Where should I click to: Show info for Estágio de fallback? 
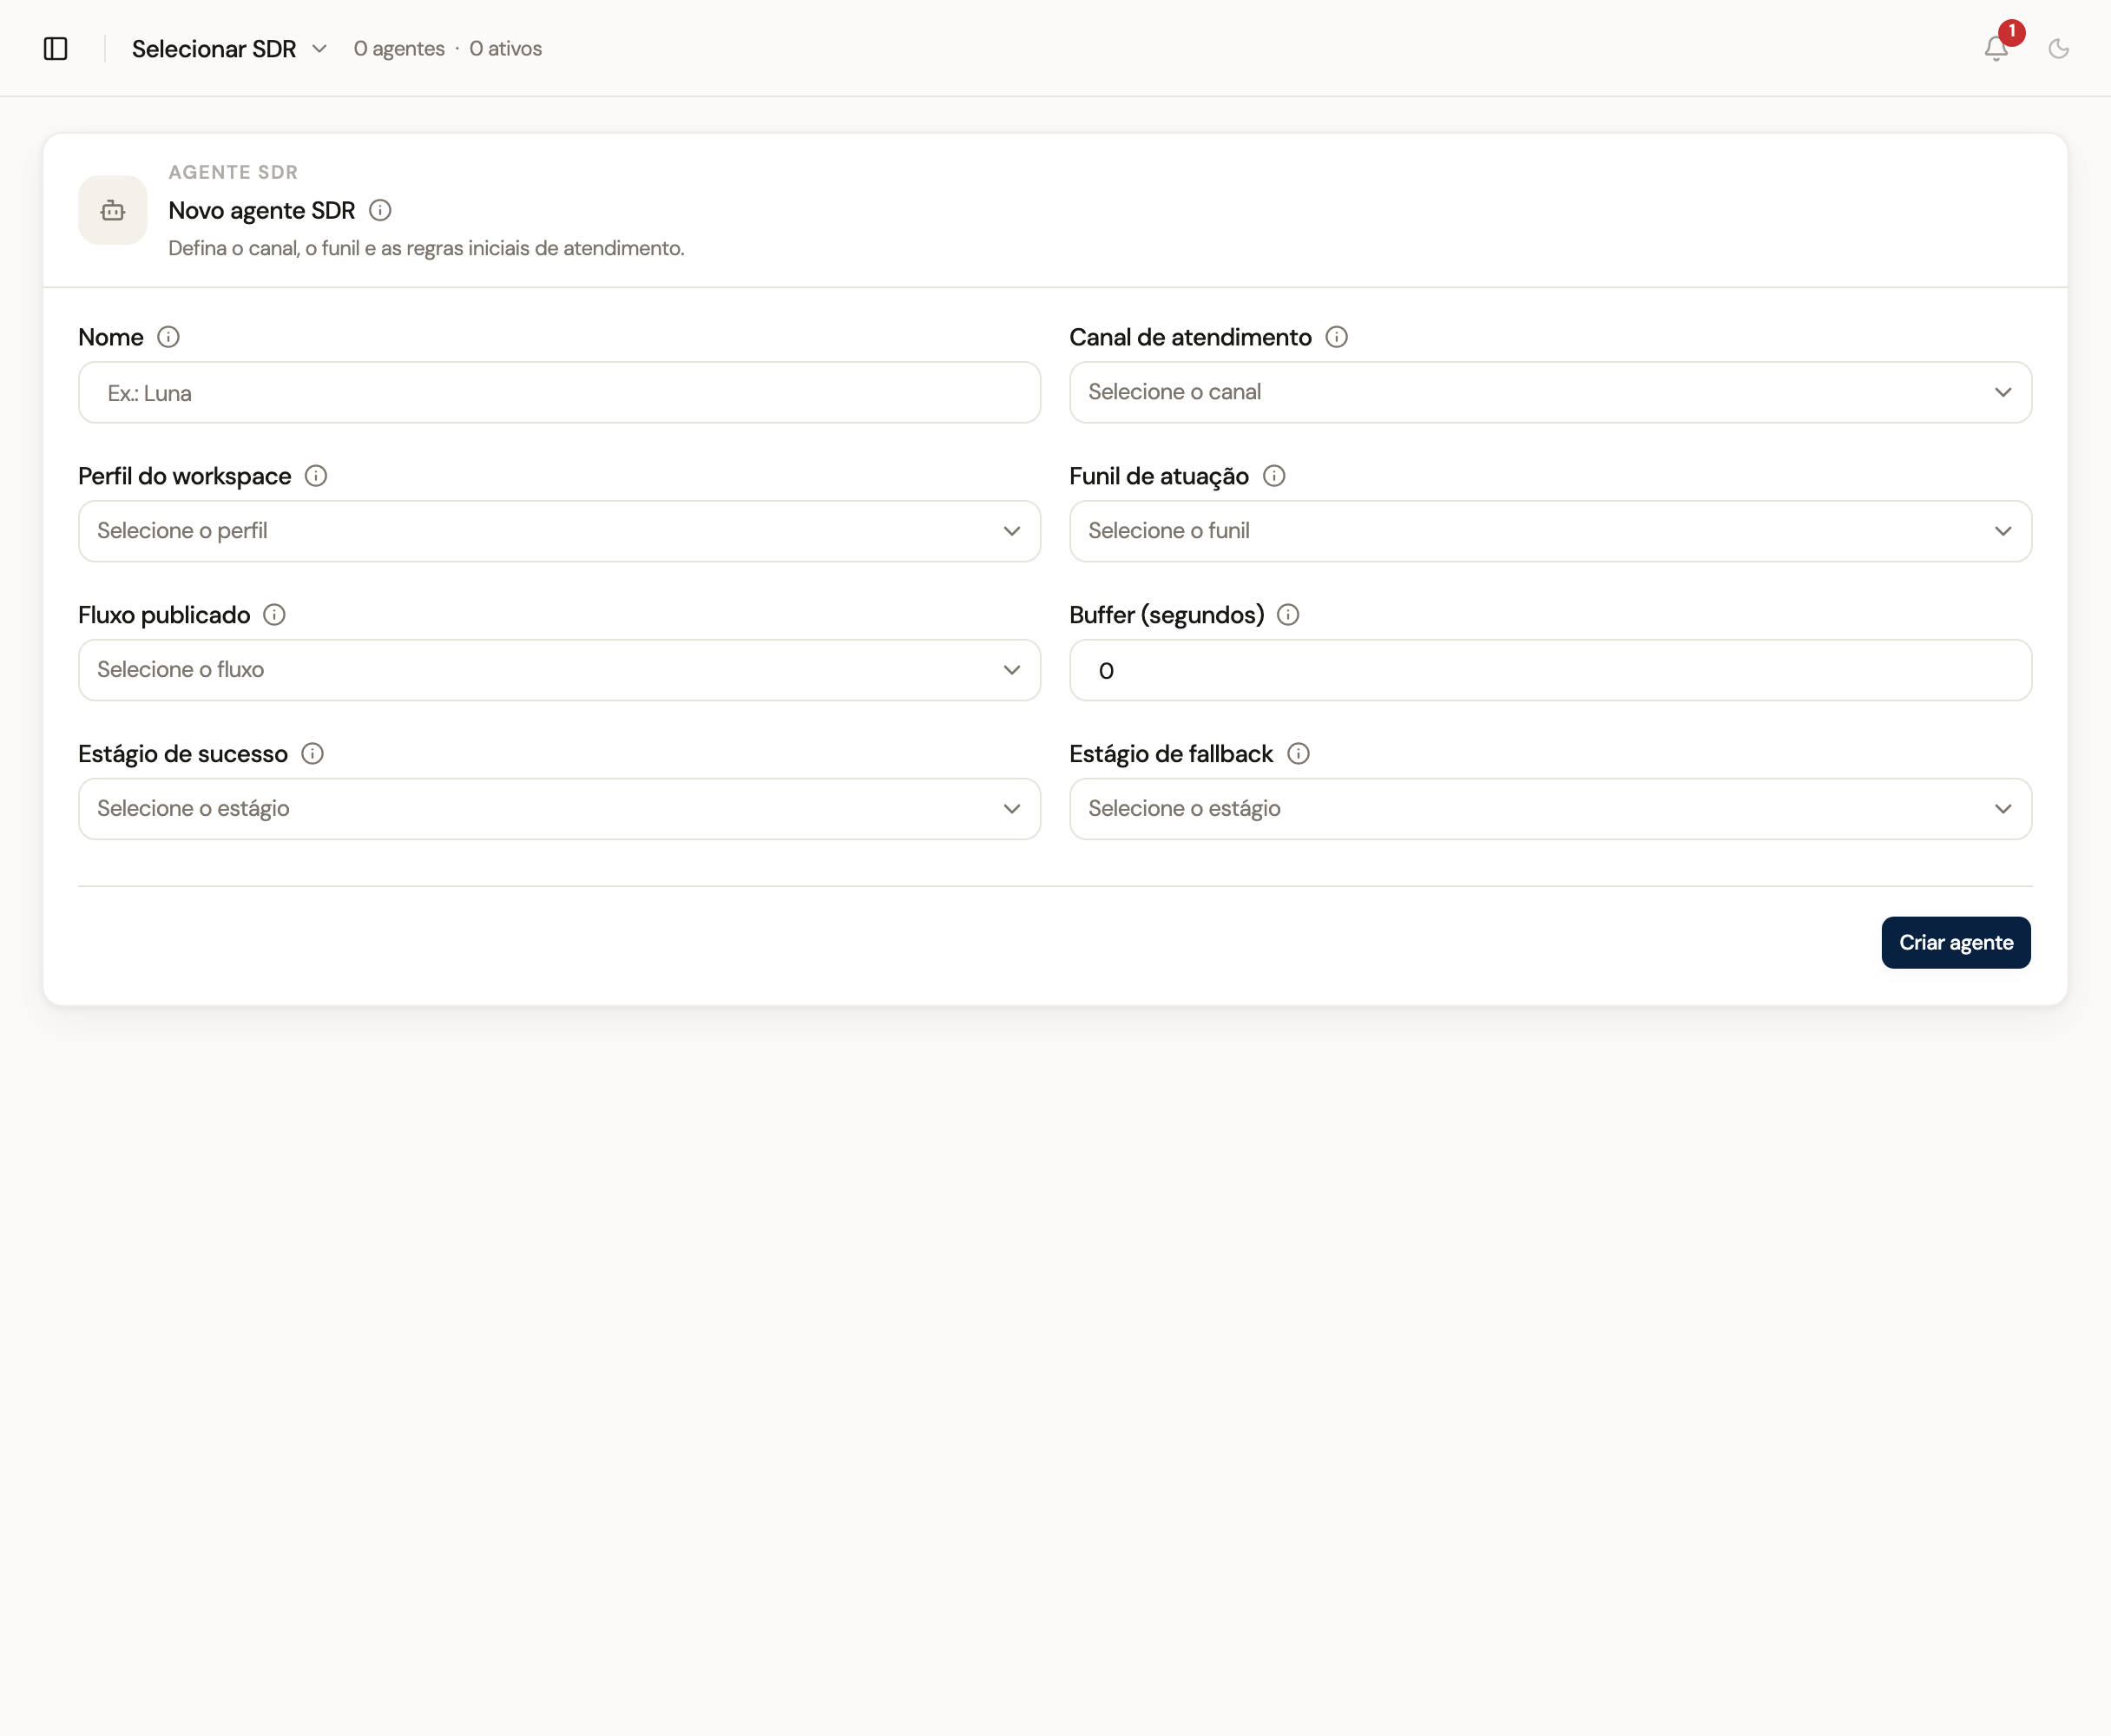1298,754
